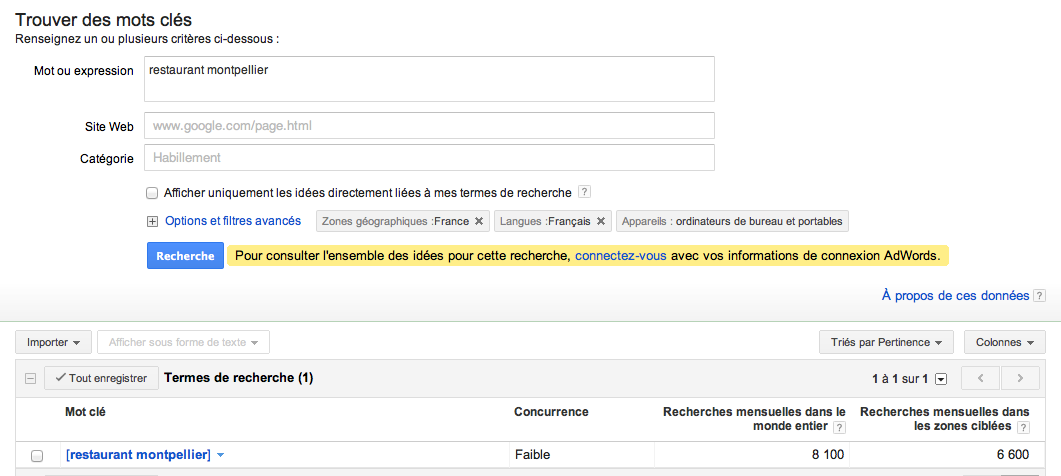Image resolution: width=1061 pixels, height=476 pixels.
Task: Remove the France geographic zone filter
Action: pos(479,221)
